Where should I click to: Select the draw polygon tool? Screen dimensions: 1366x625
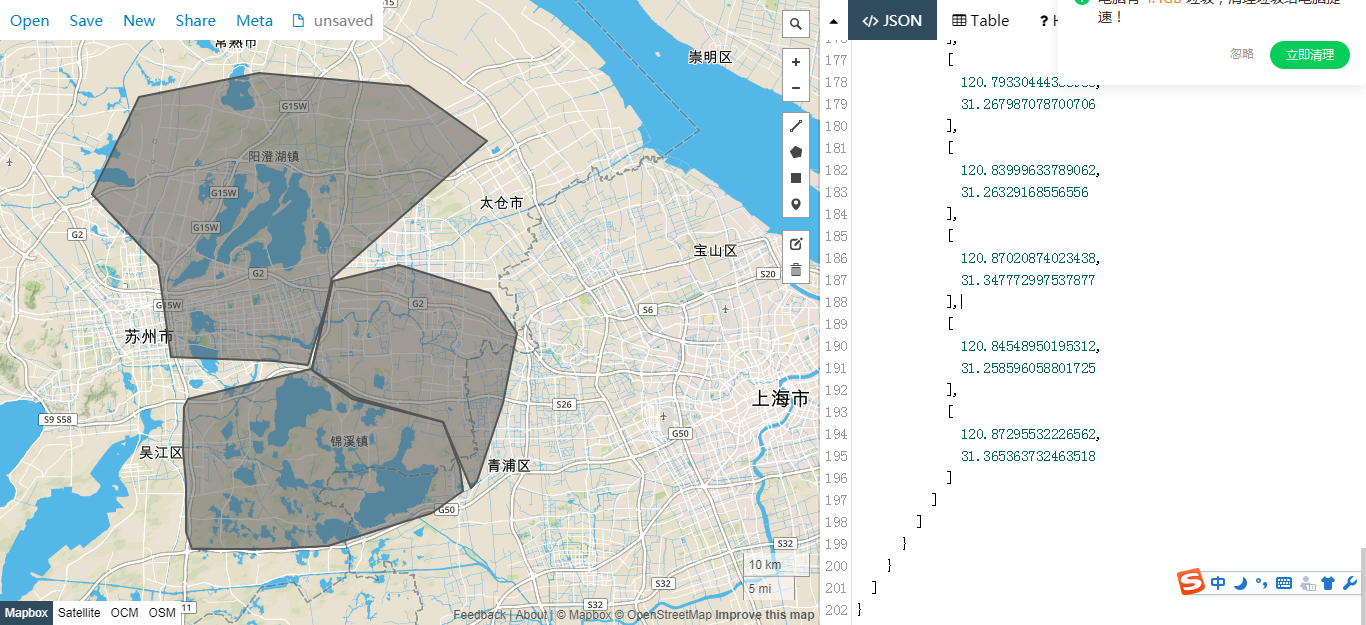795,151
